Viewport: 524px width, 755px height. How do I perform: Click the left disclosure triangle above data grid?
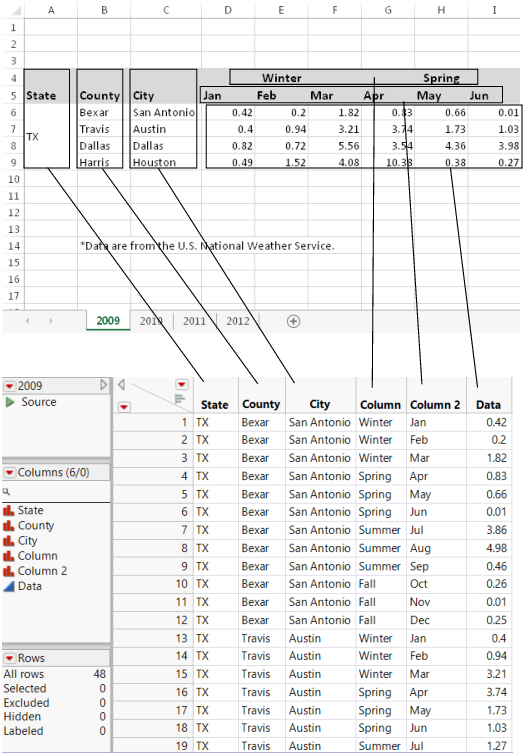pyautogui.click(x=121, y=385)
